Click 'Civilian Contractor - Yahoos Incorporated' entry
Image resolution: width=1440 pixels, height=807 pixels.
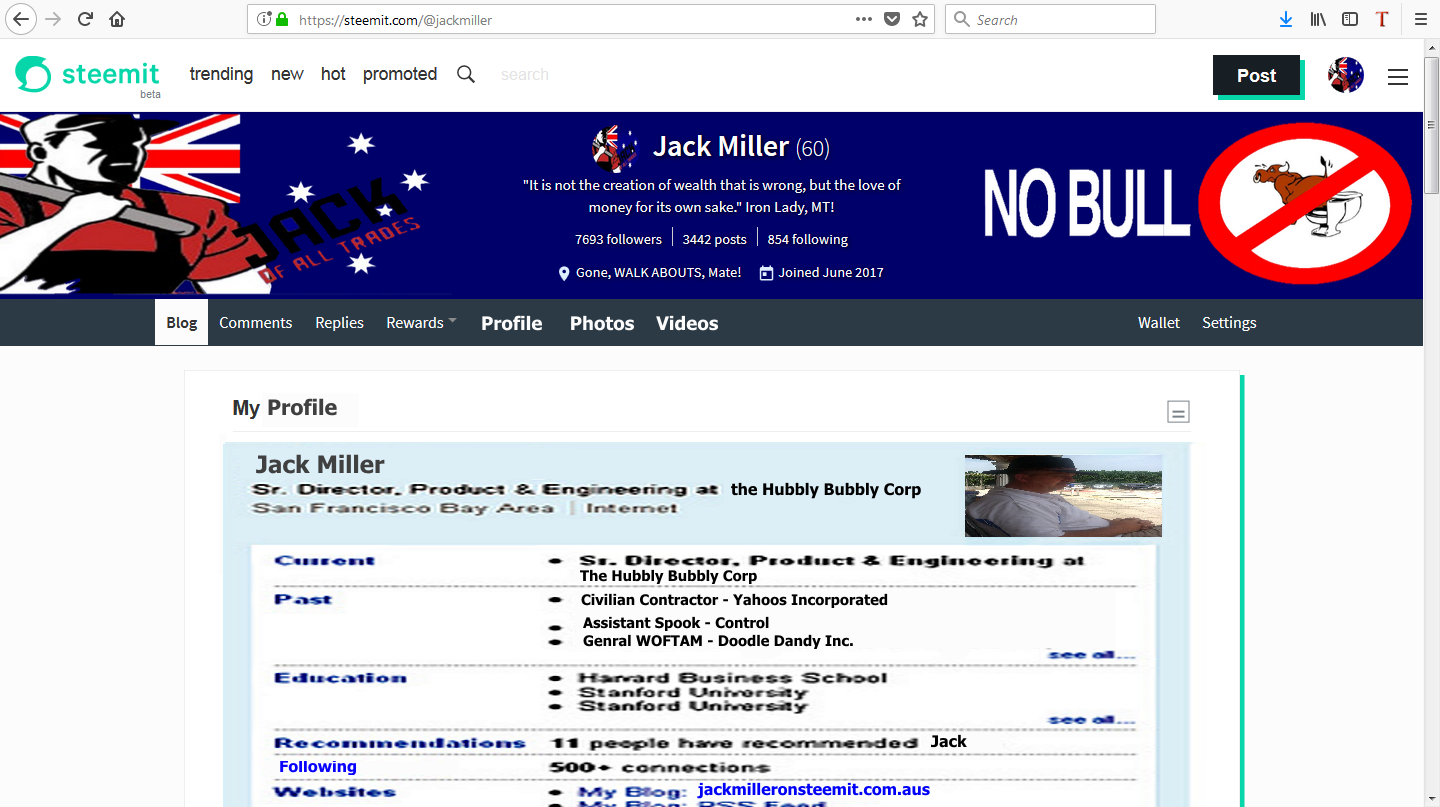point(734,600)
